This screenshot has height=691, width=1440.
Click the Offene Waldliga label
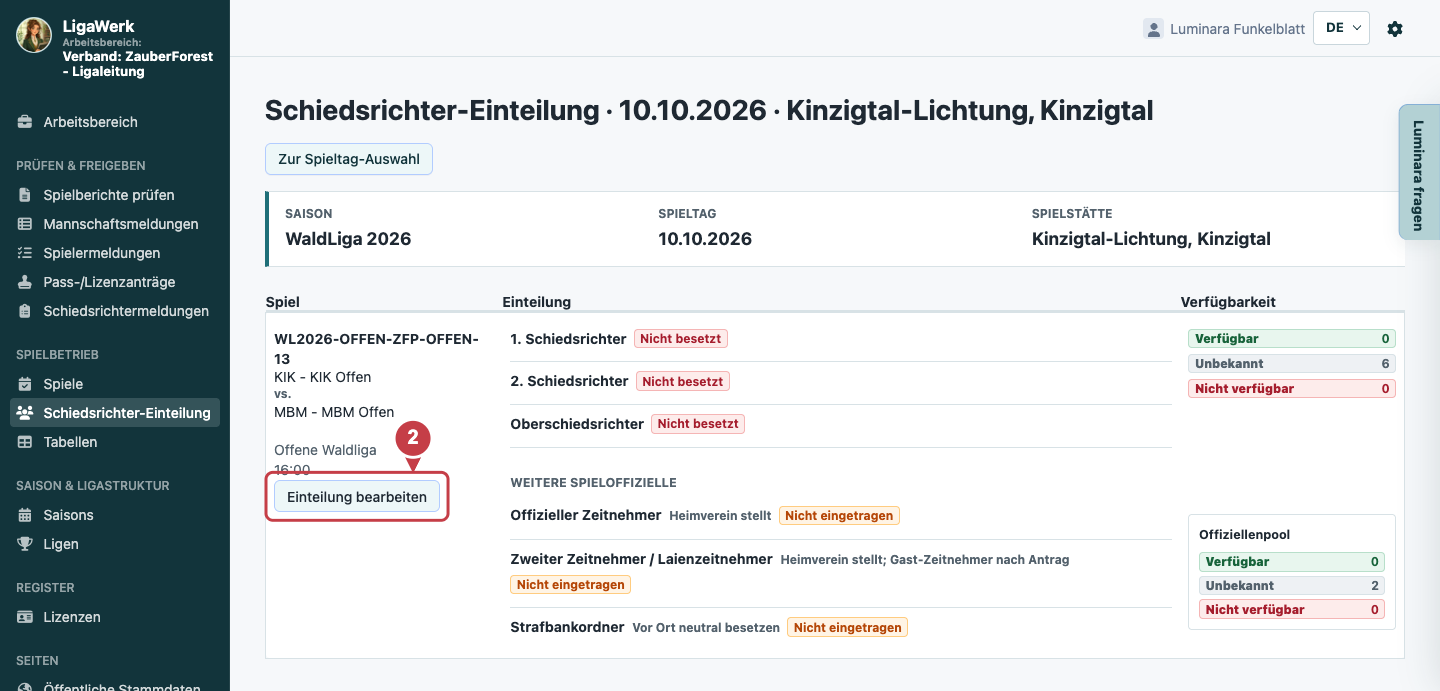coord(325,450)
